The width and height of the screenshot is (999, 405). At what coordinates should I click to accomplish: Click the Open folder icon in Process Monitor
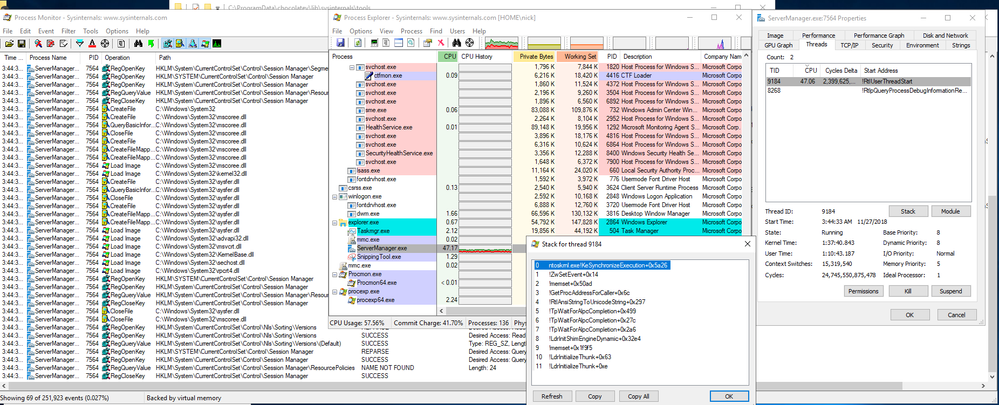(8, 44)
